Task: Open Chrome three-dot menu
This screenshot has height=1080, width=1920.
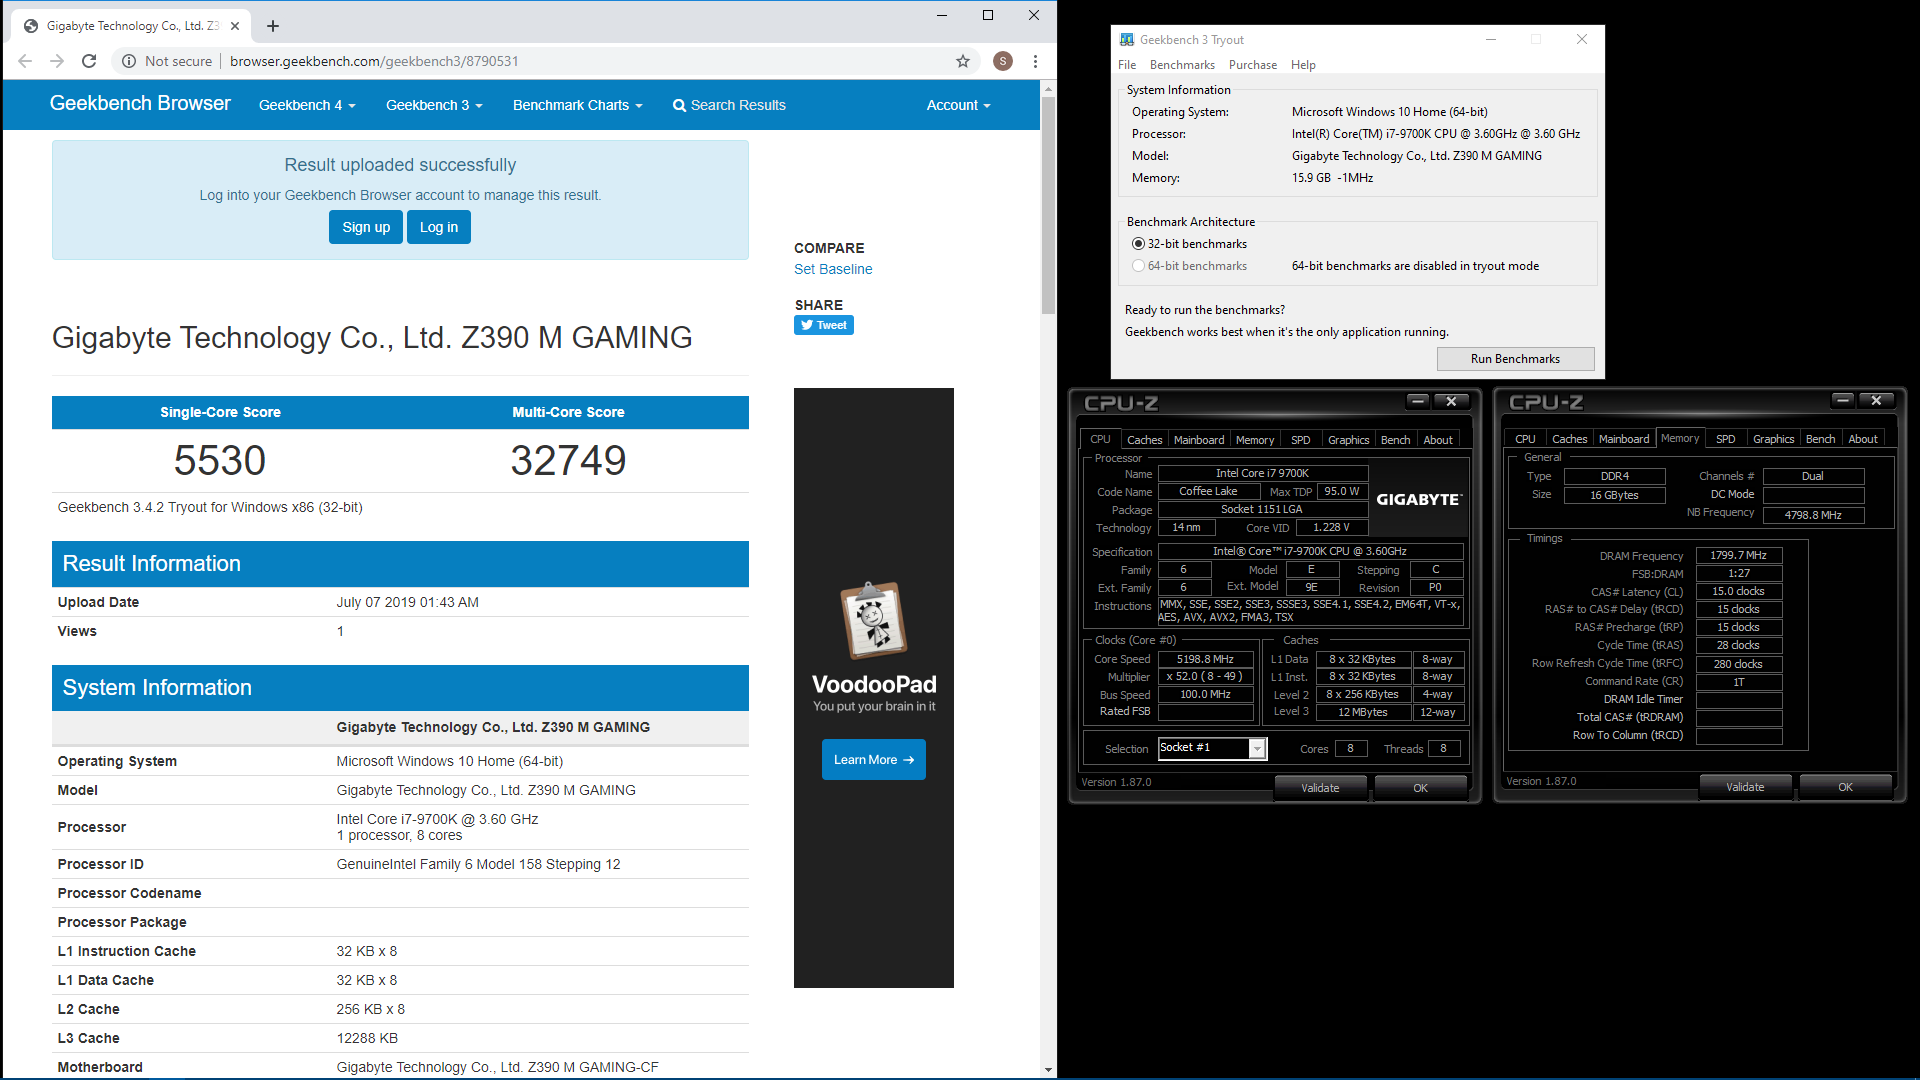Action: click(x=1035, y=61)
